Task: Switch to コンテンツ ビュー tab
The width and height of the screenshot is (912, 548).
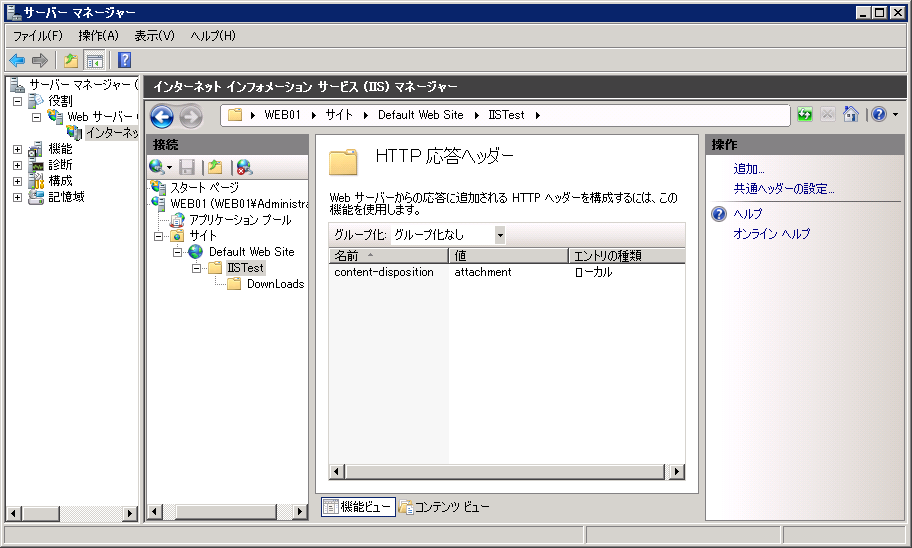Action: pos(444,507)
